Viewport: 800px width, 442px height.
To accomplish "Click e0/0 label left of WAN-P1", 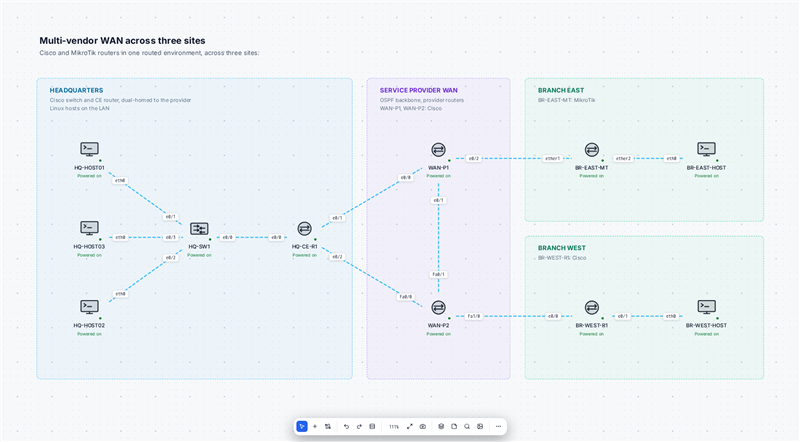I will click(x=406, y=178).
